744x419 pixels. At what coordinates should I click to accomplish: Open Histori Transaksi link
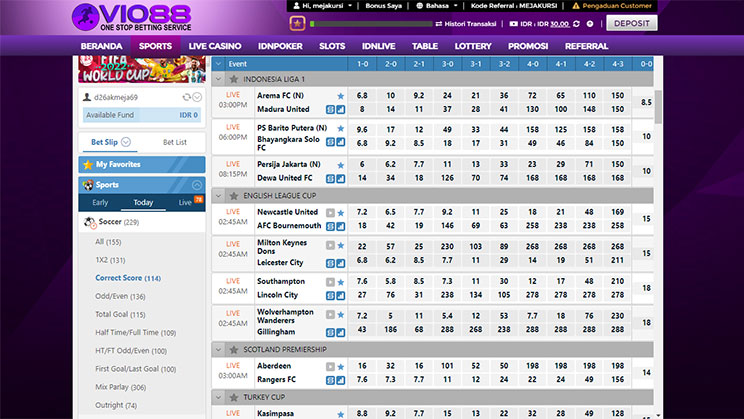pos(466,24)
